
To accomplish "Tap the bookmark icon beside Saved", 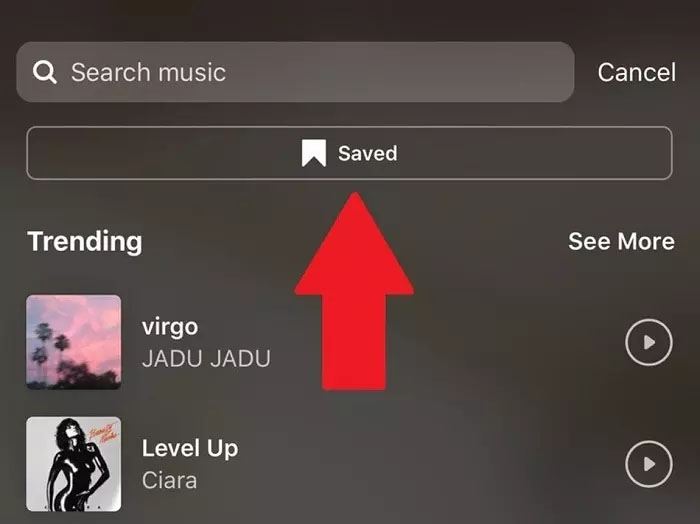I will [x=314, y=153].
